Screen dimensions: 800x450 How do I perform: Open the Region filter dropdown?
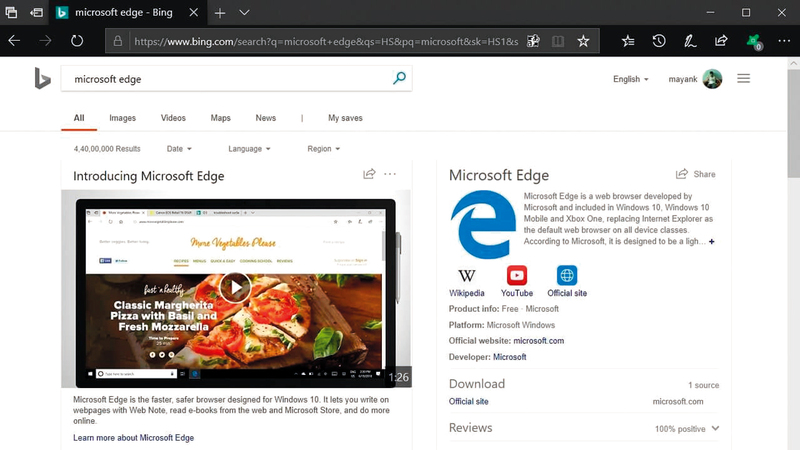point(323,149)
